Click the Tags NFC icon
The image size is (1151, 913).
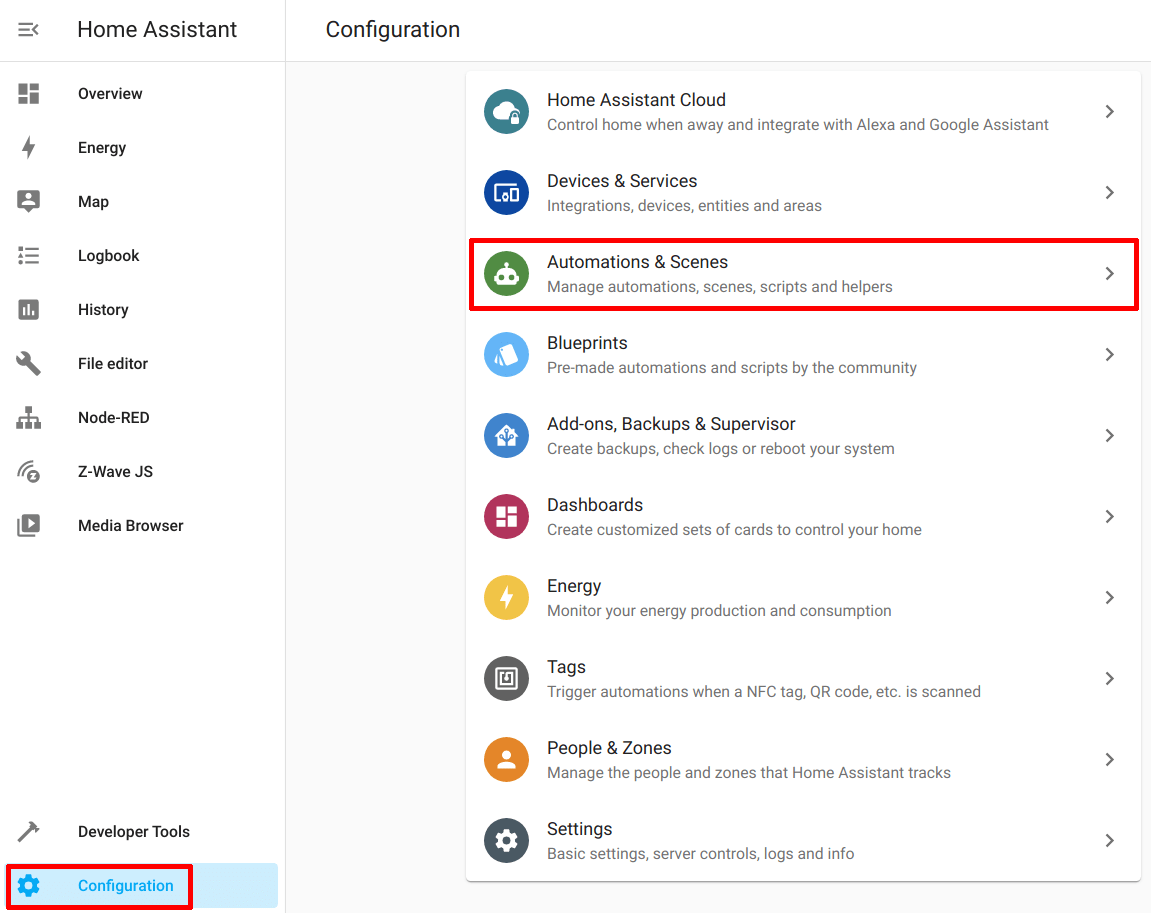point(506,678)
